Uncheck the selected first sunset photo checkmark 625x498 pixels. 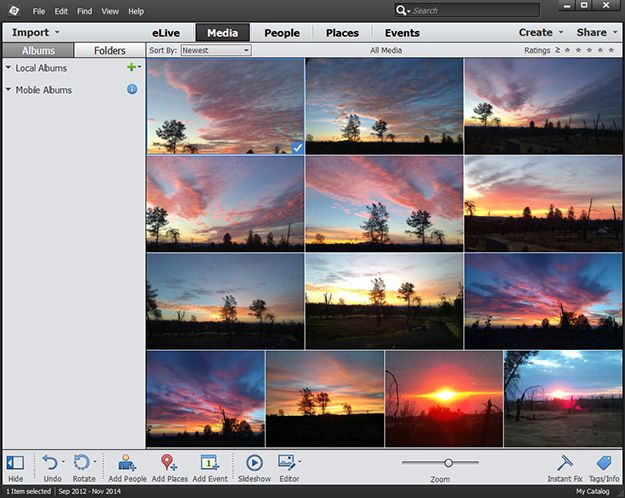(x=297, y=148)
